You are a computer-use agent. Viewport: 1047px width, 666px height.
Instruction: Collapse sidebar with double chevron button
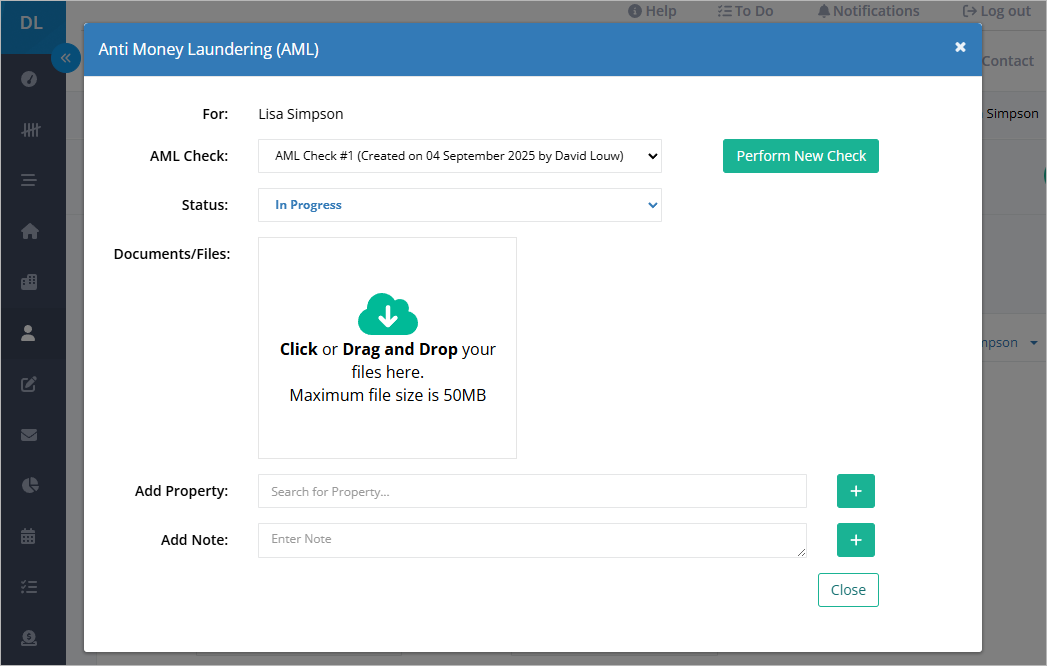65,58
